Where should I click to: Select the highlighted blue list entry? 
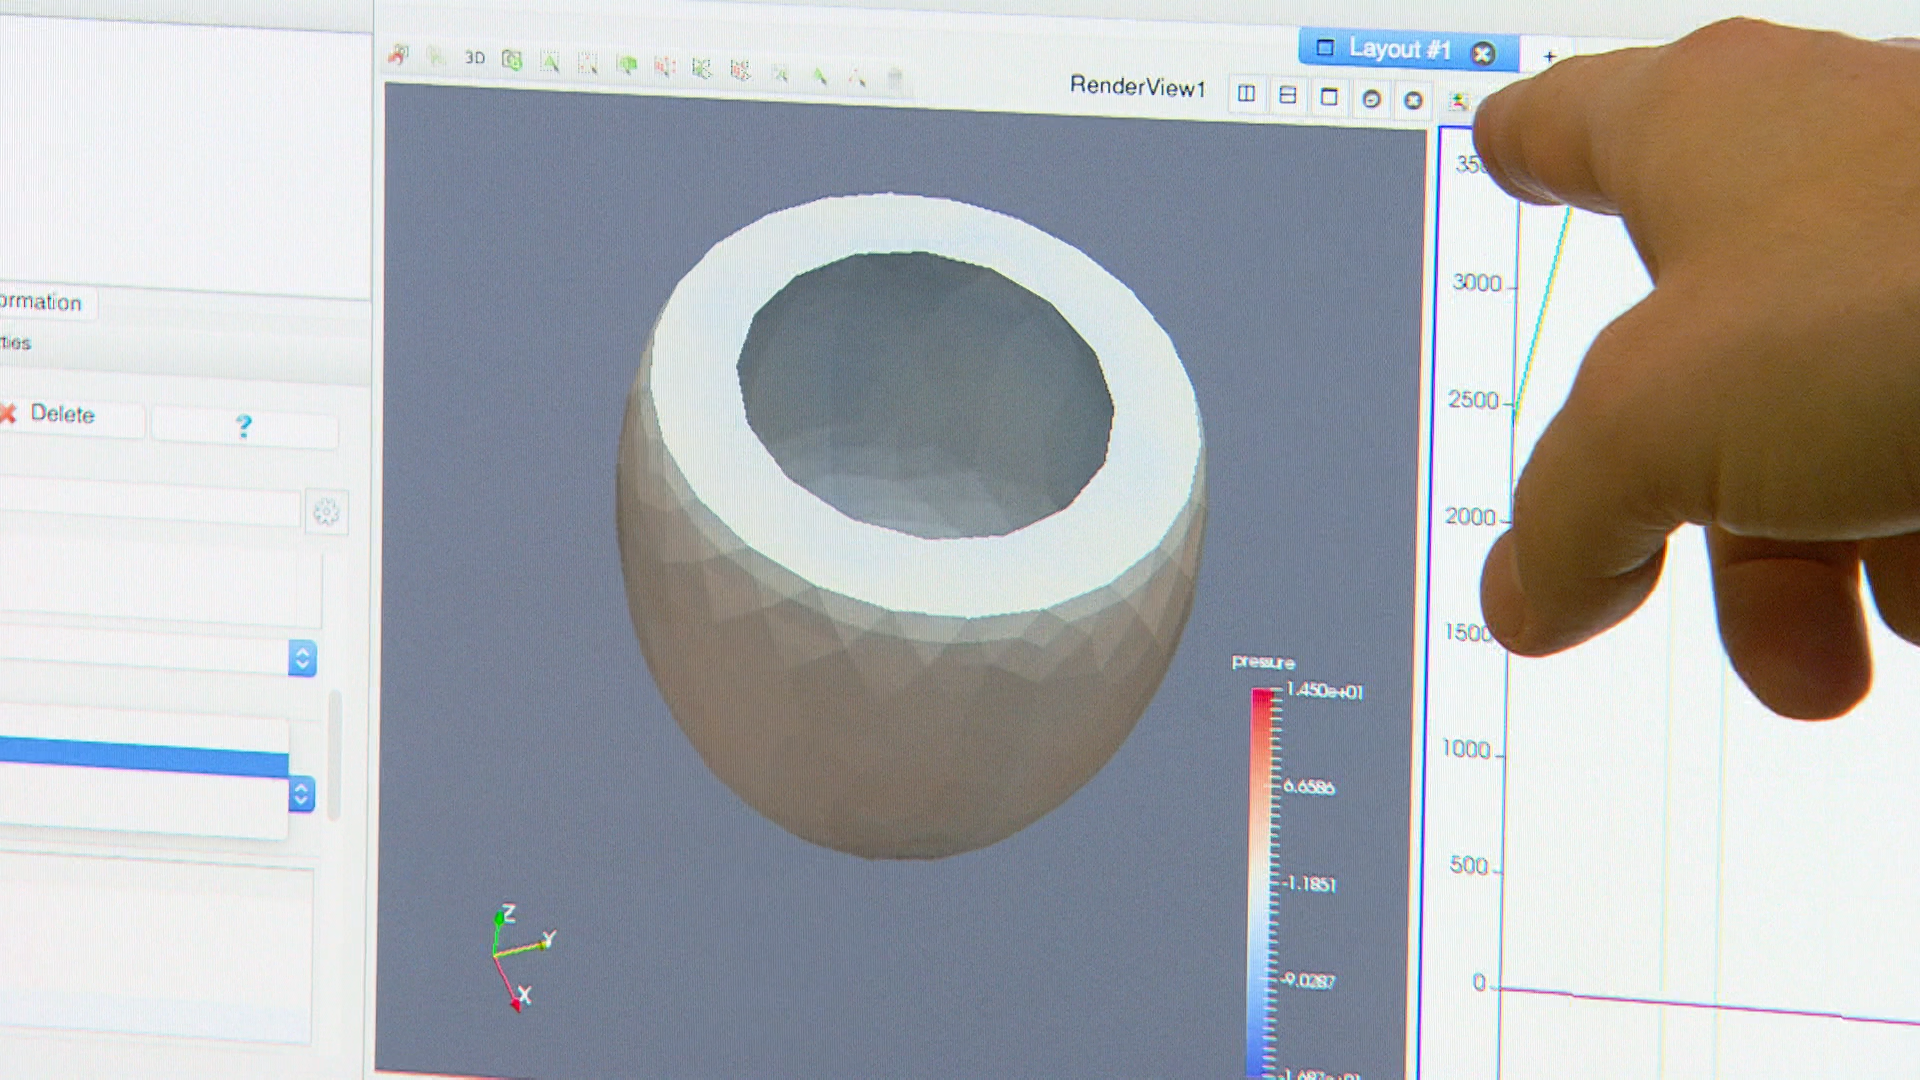click(143, 756)
